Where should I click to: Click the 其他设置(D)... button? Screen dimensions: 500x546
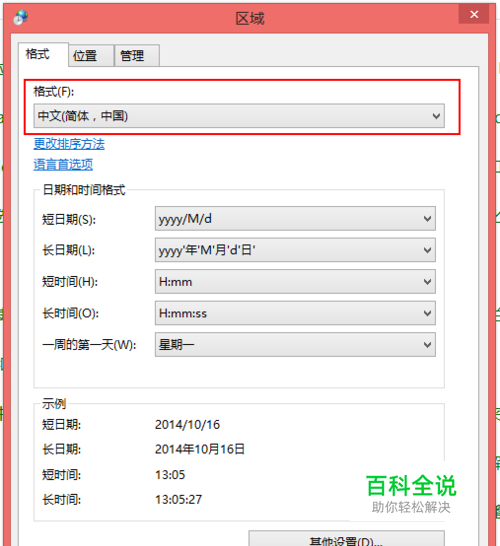346,539
